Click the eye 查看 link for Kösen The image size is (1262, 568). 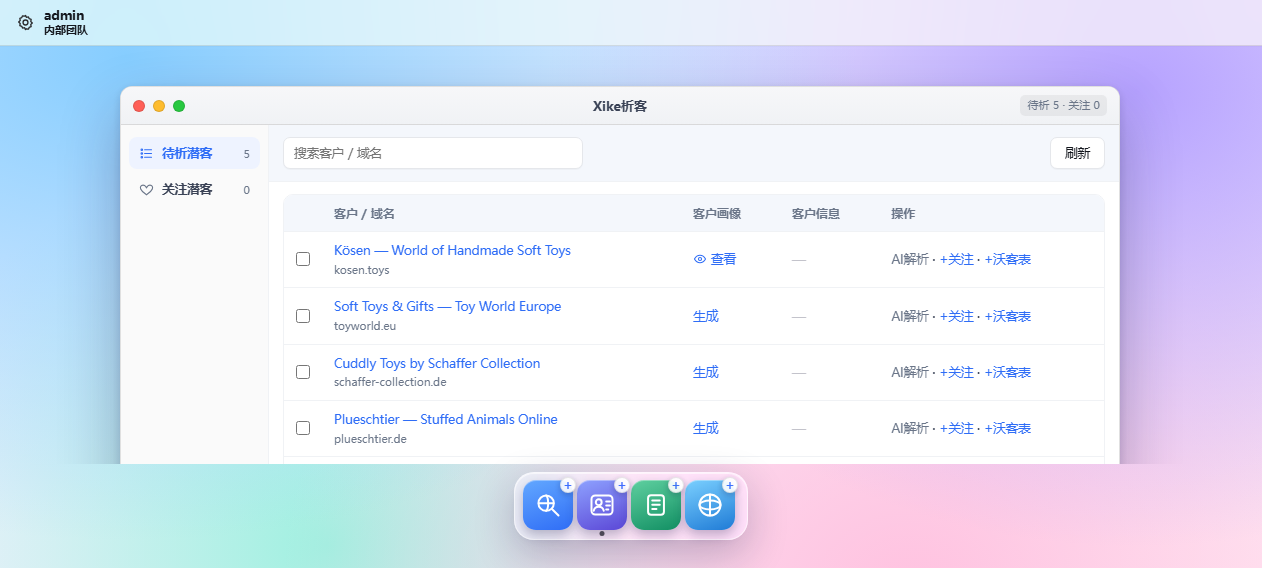point(715,259)
